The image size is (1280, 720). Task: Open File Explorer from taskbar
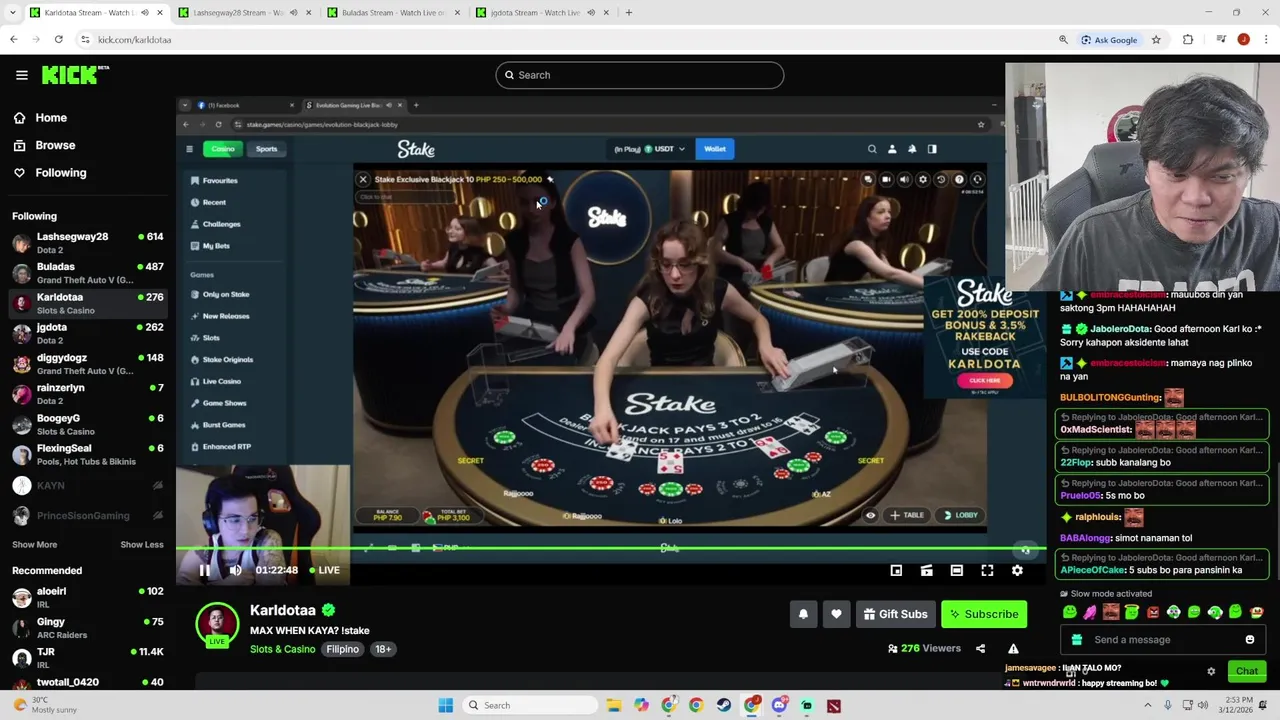[615, 705]
